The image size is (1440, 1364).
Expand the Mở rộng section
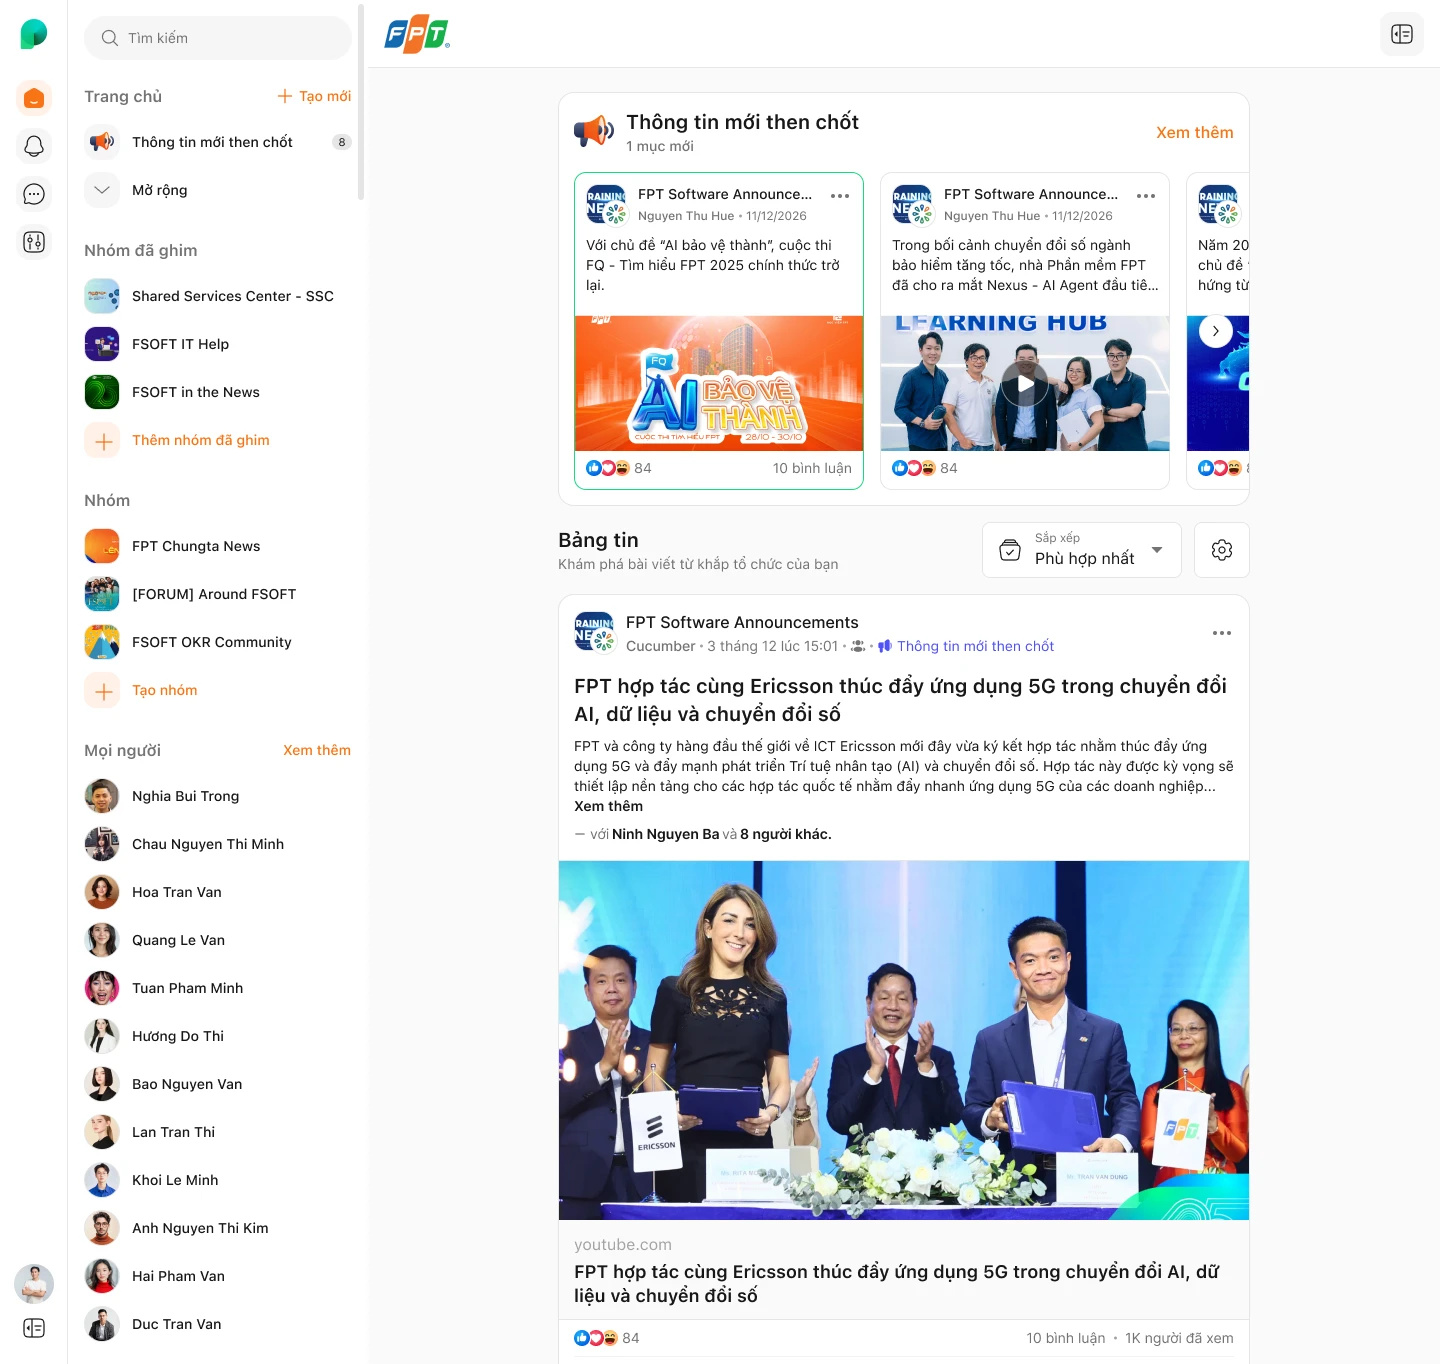pos(160,190)
